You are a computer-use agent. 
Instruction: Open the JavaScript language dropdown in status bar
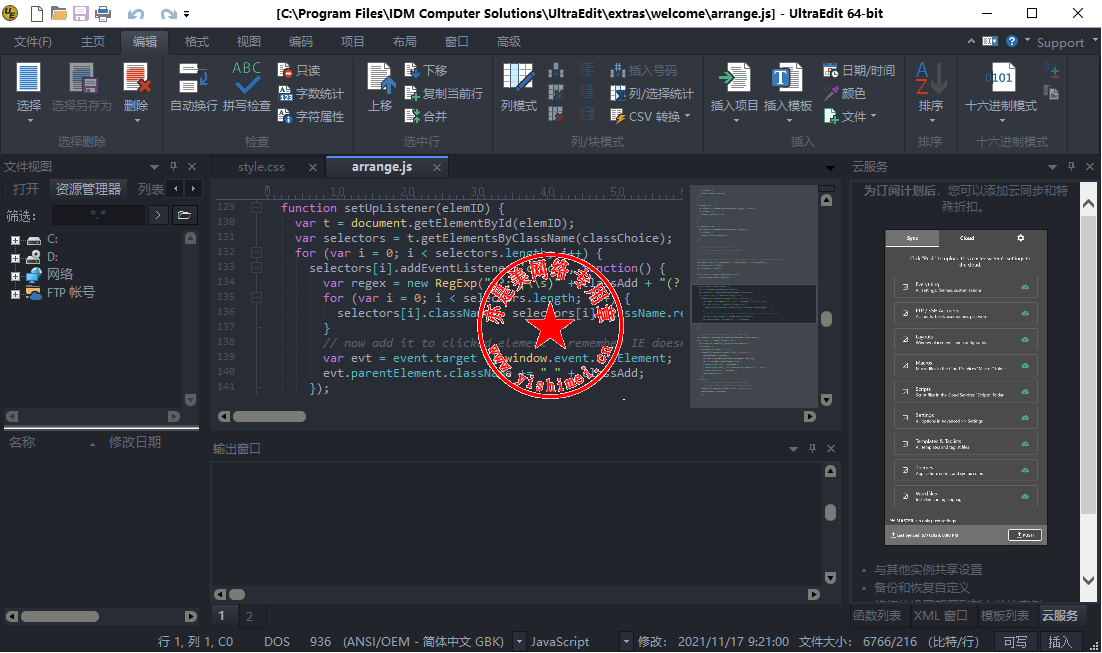(625, 642)
